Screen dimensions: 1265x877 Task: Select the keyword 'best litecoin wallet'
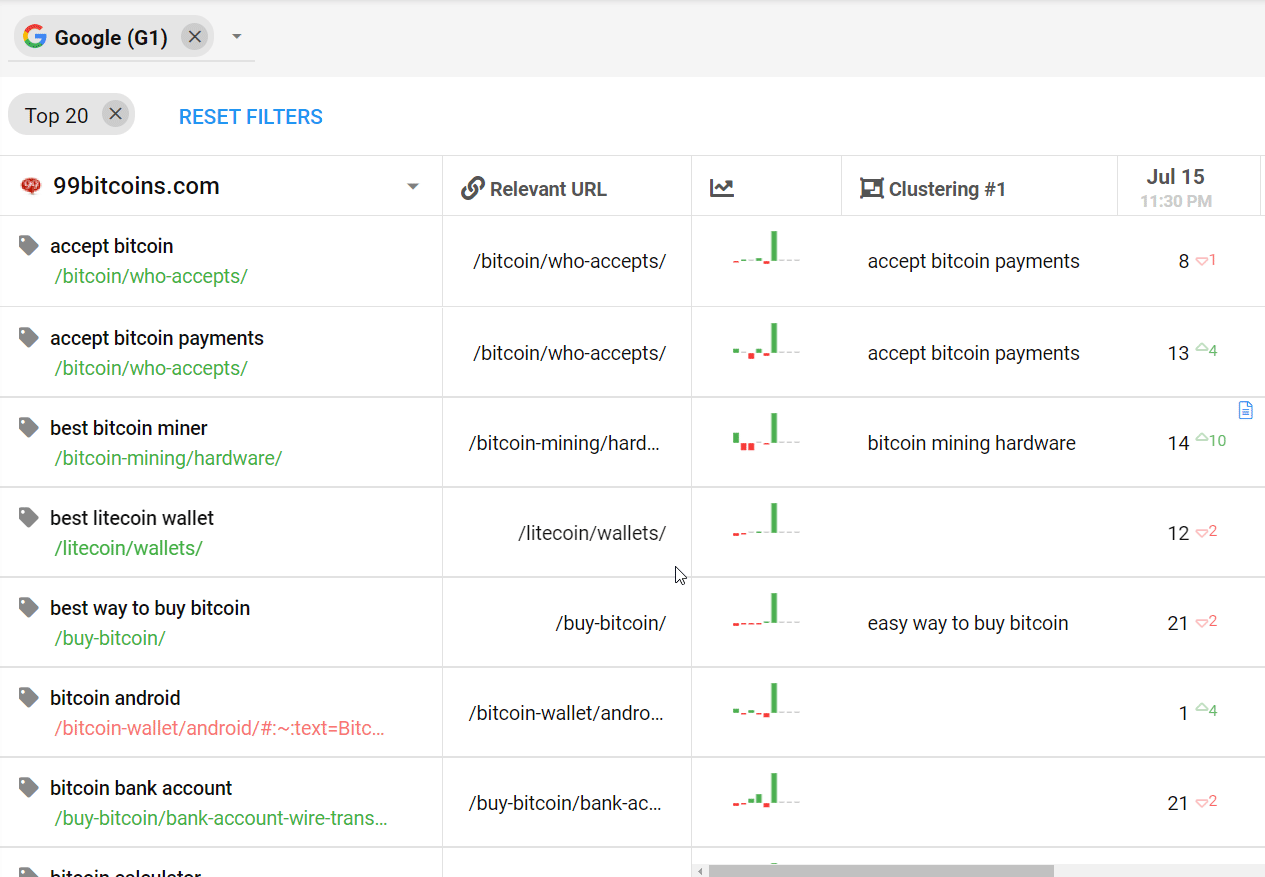pyautogui.click(x=132, y=518)
